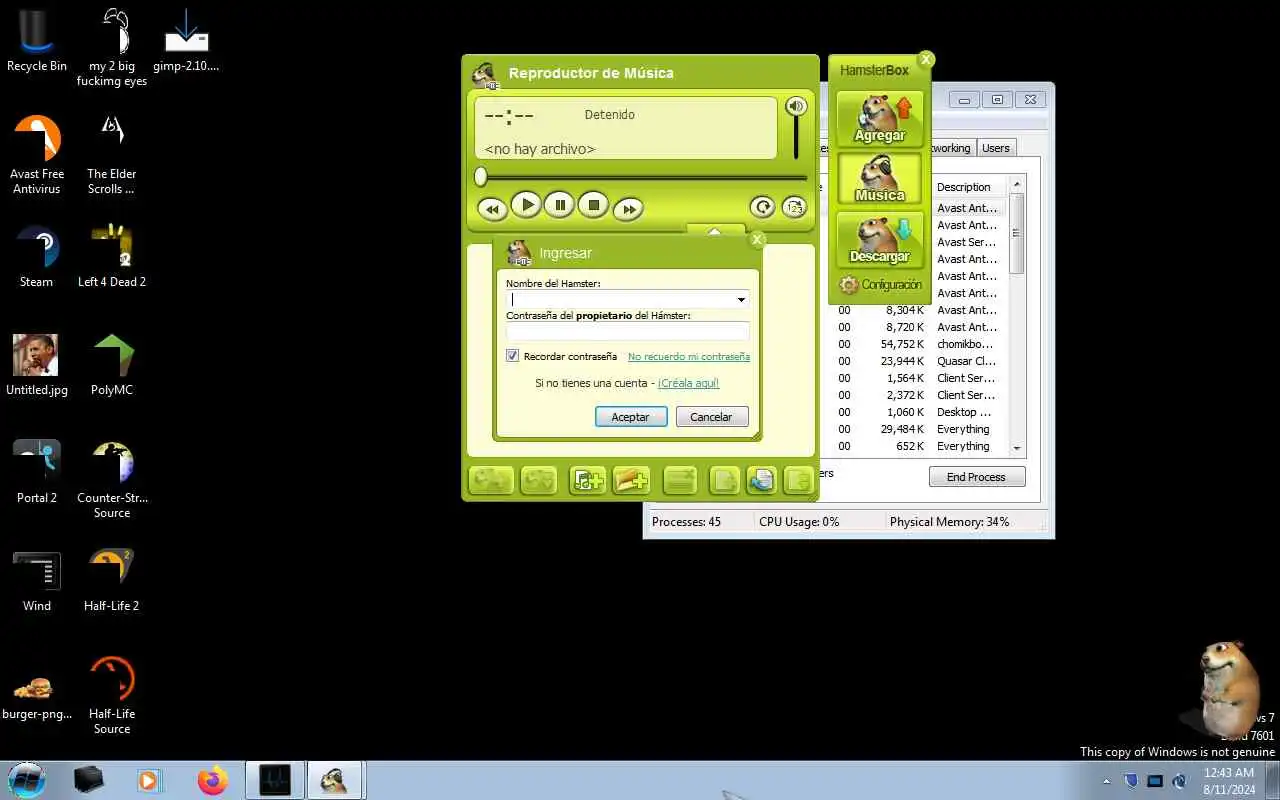This screenshot has height=800, width=1280.
Task: Select the Steam desktop icon
Action: [37, 257]
